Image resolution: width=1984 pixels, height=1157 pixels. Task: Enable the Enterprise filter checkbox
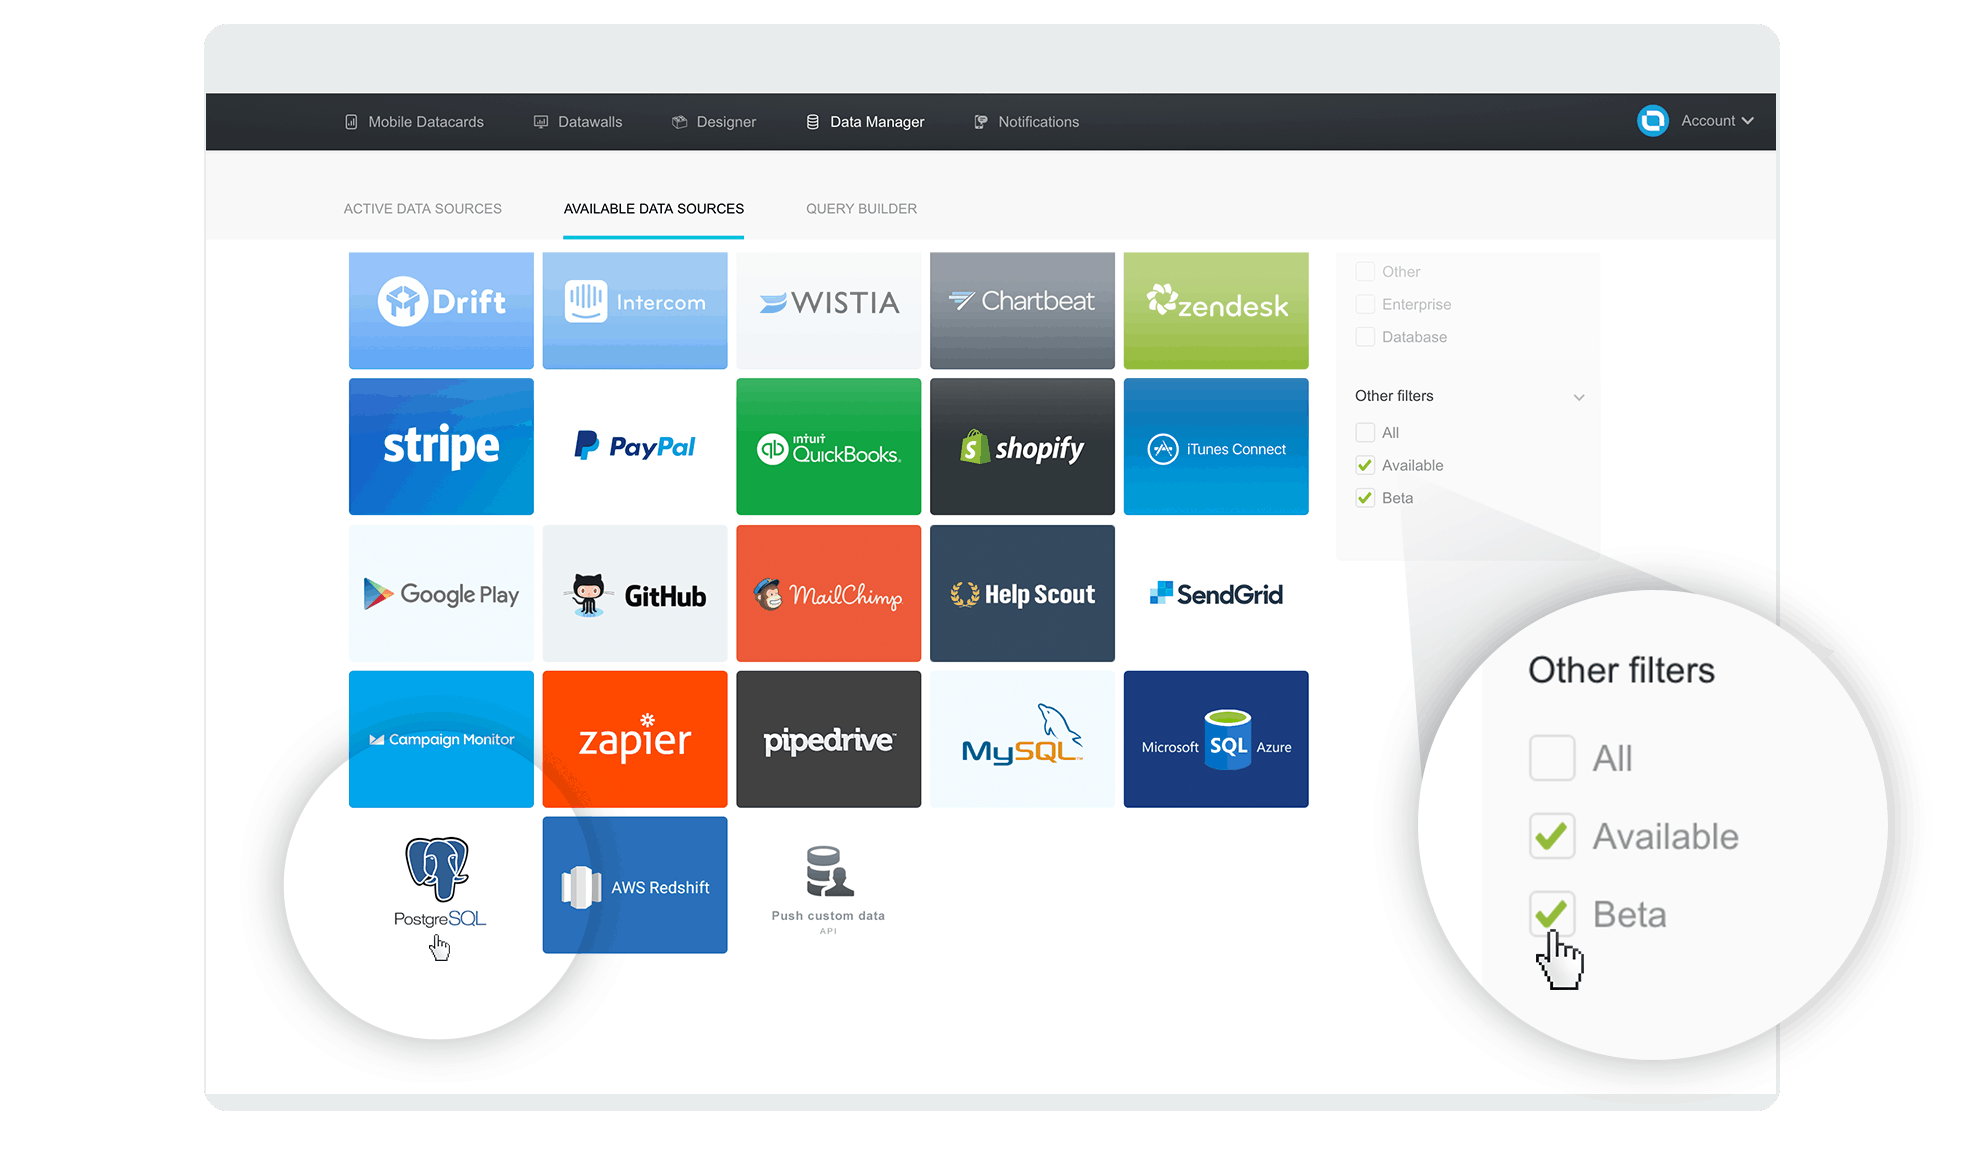(1365, 304)
